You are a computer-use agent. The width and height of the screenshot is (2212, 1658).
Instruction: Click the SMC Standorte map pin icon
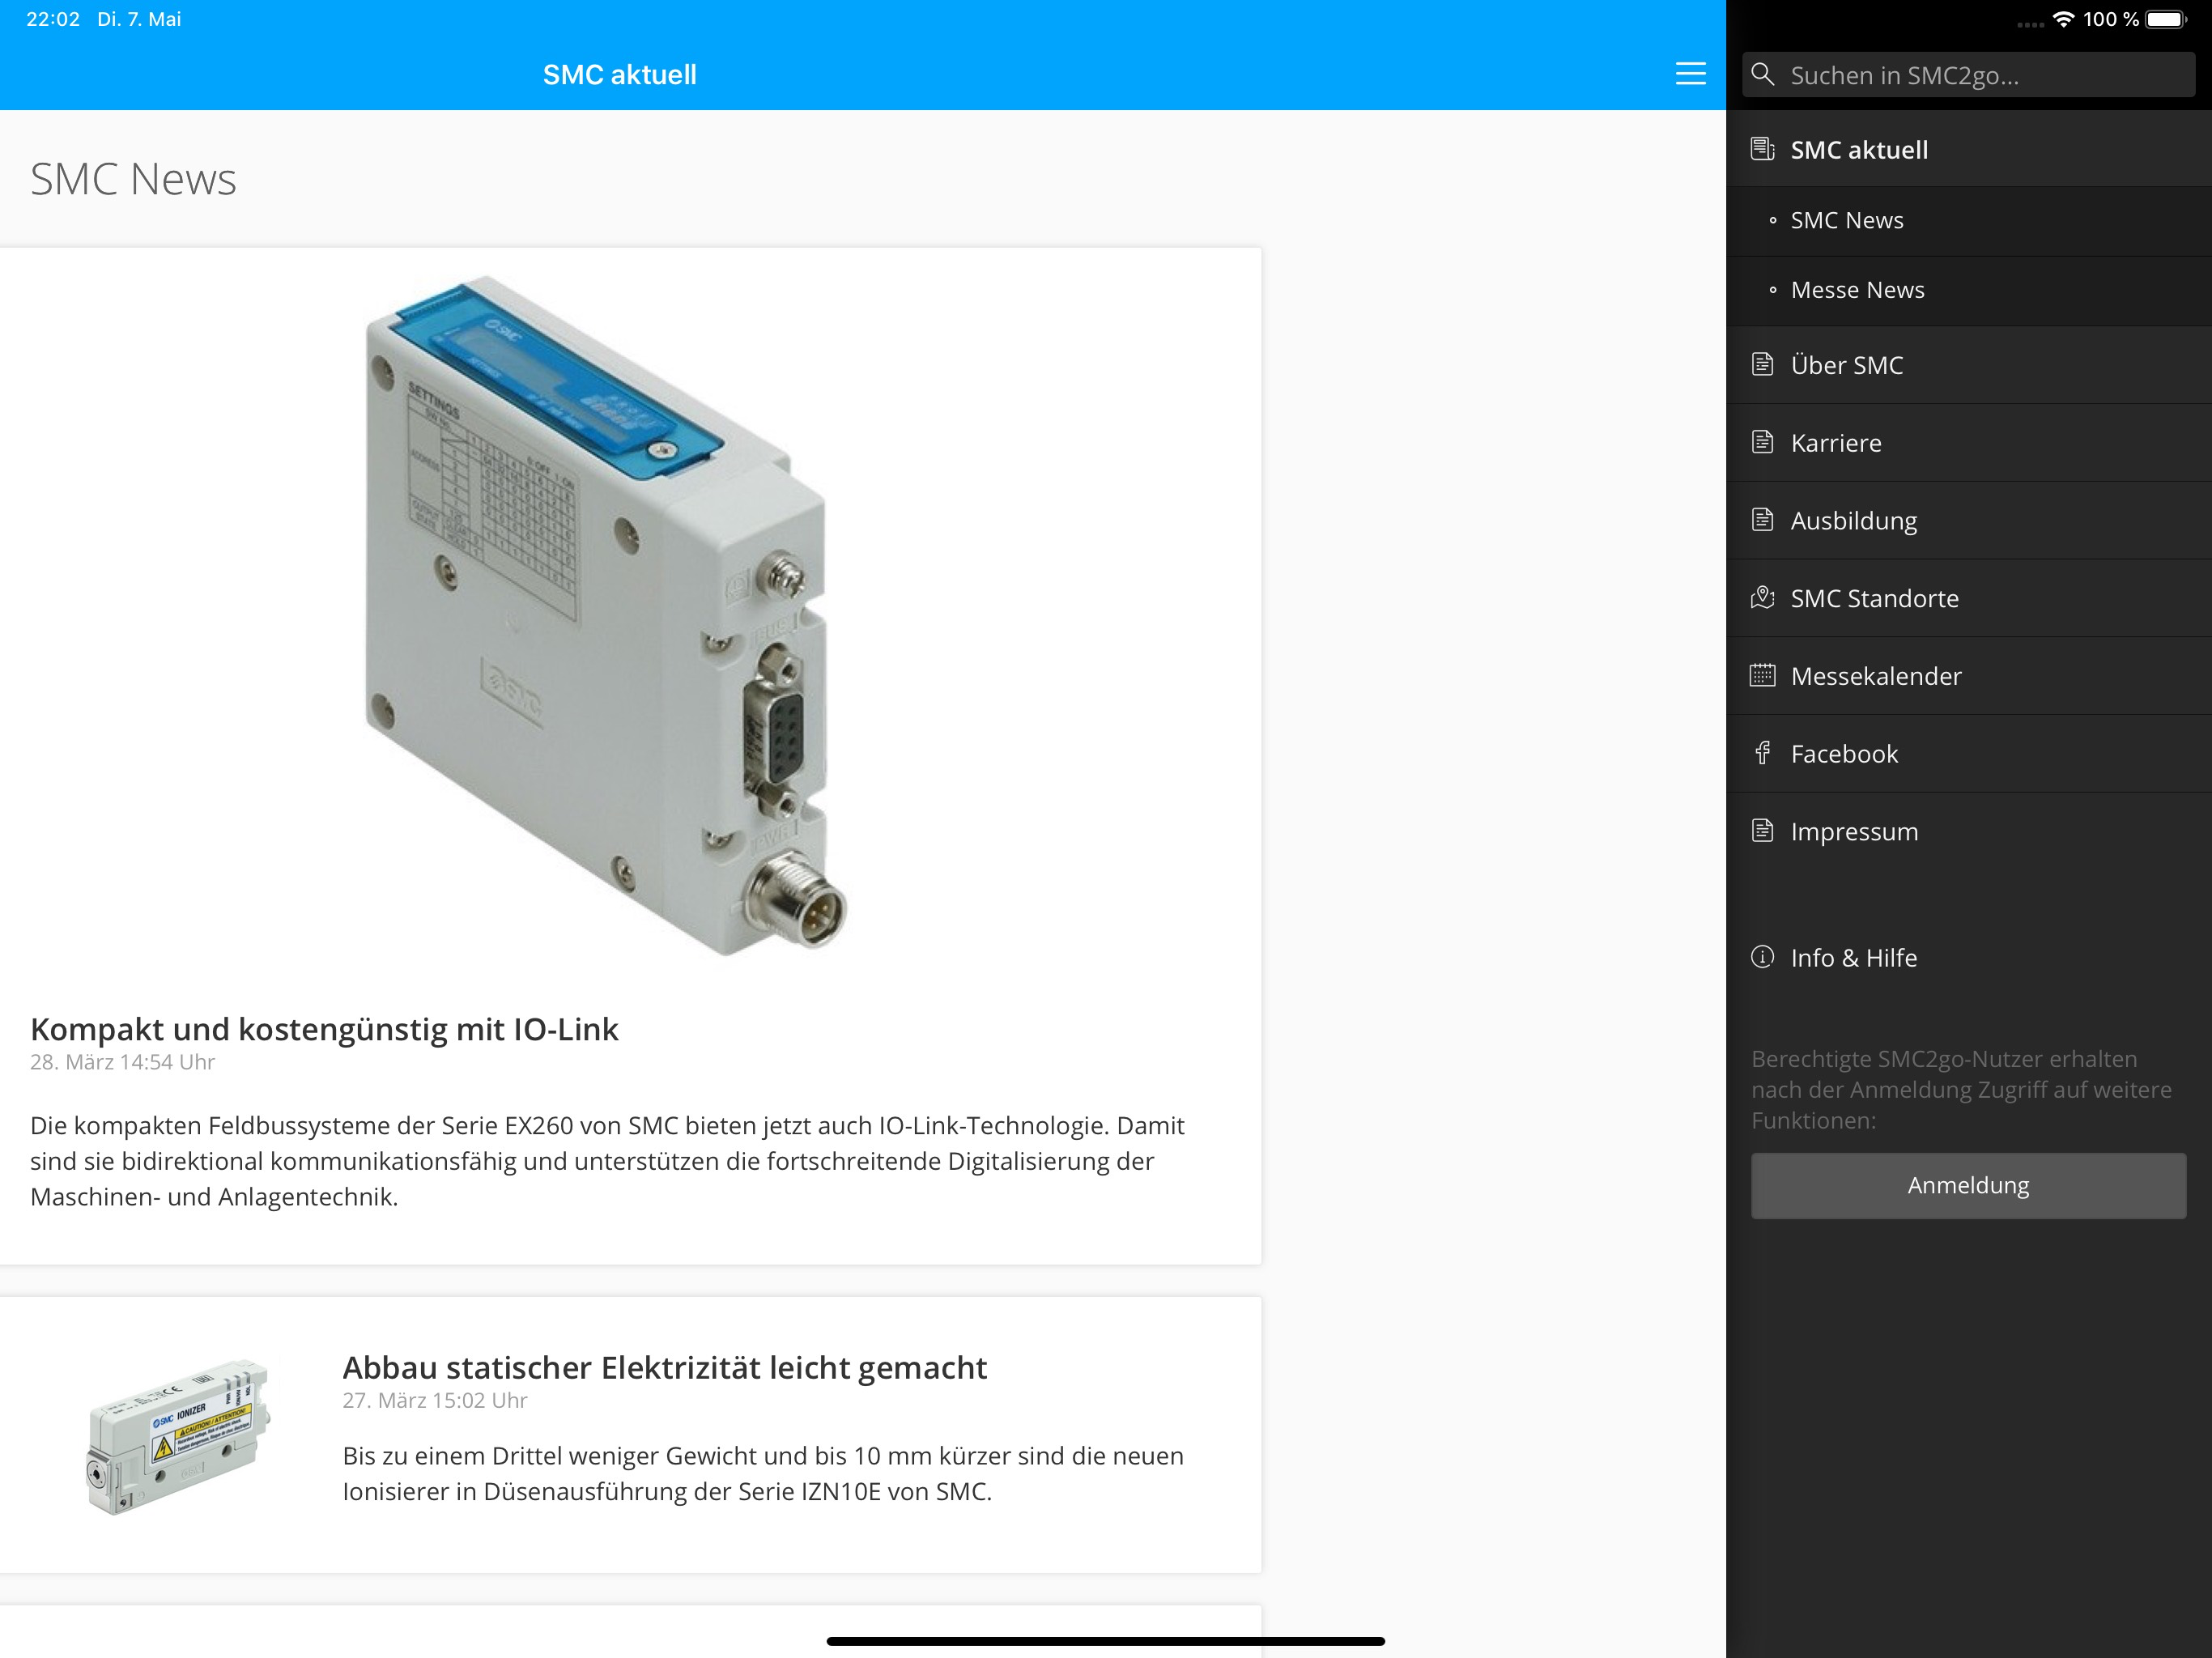[1762, 598]
